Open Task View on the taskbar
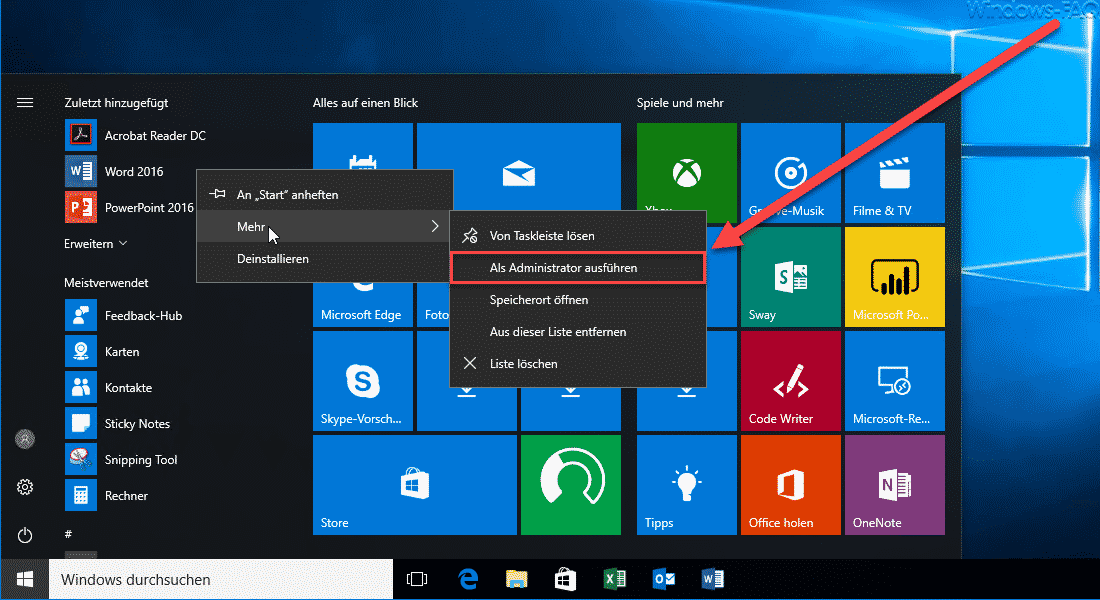Viewport: 1100px width, 600px height. pyautogui.click(x=417, y=580)
